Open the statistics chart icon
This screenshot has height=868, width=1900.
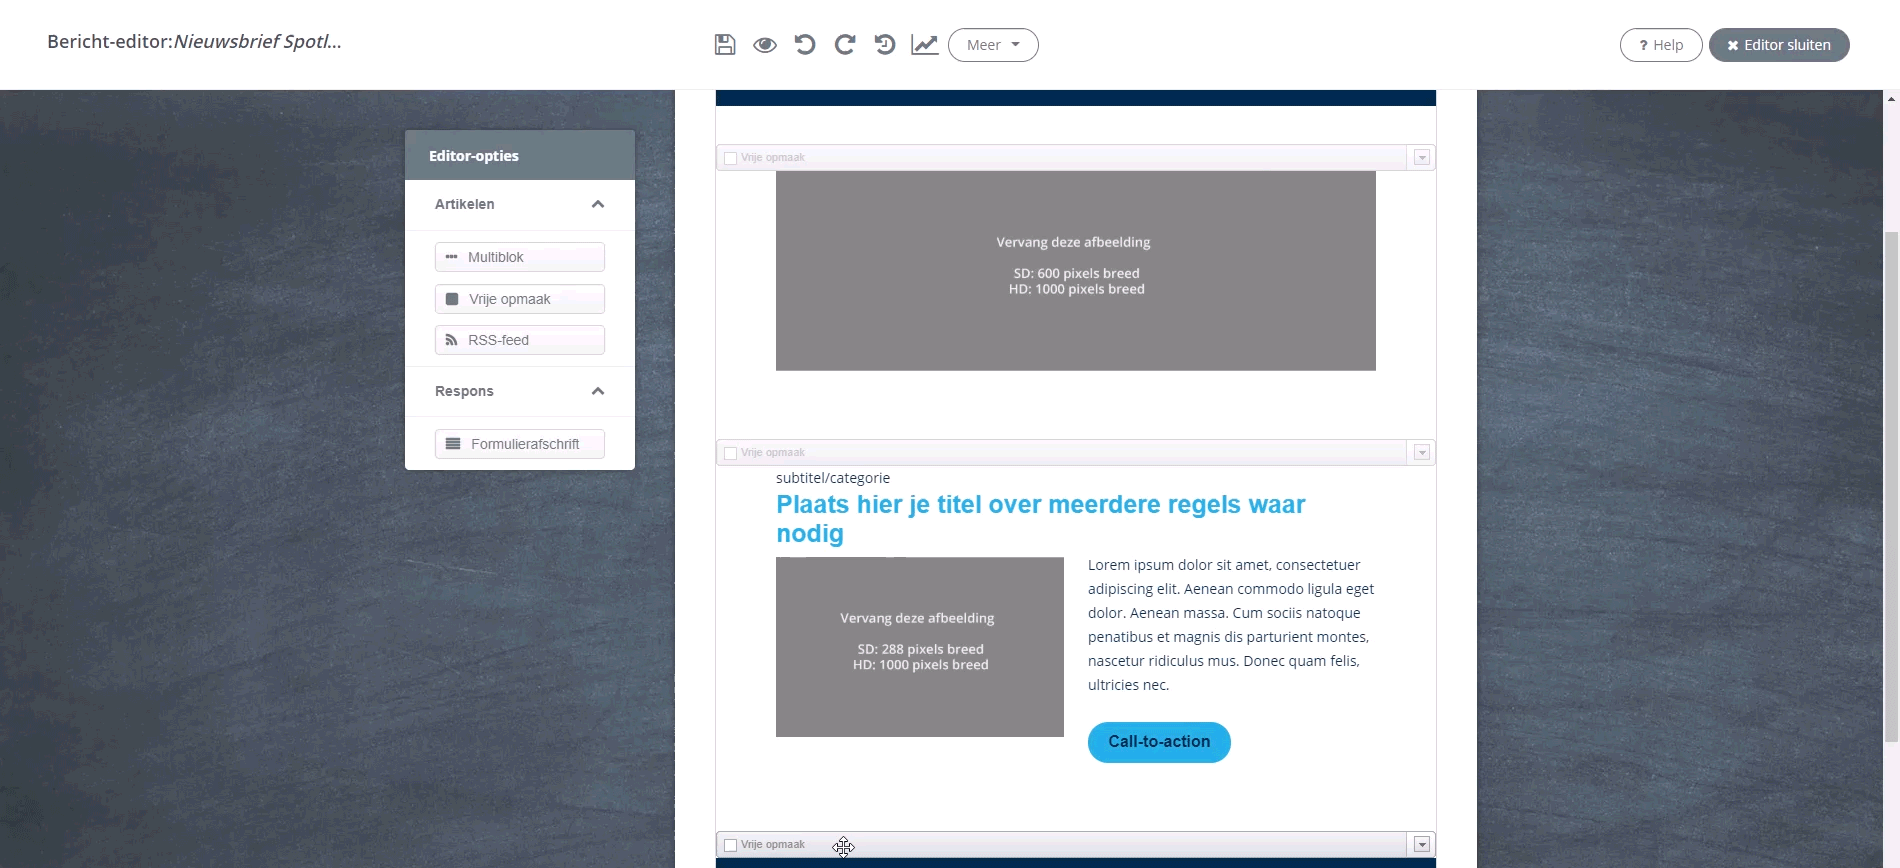pos(925,45)
